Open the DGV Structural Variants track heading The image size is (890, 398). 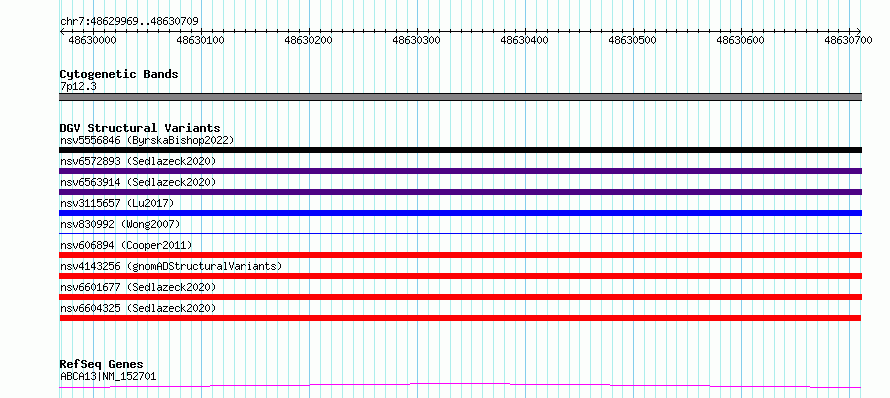click(140, 128)
